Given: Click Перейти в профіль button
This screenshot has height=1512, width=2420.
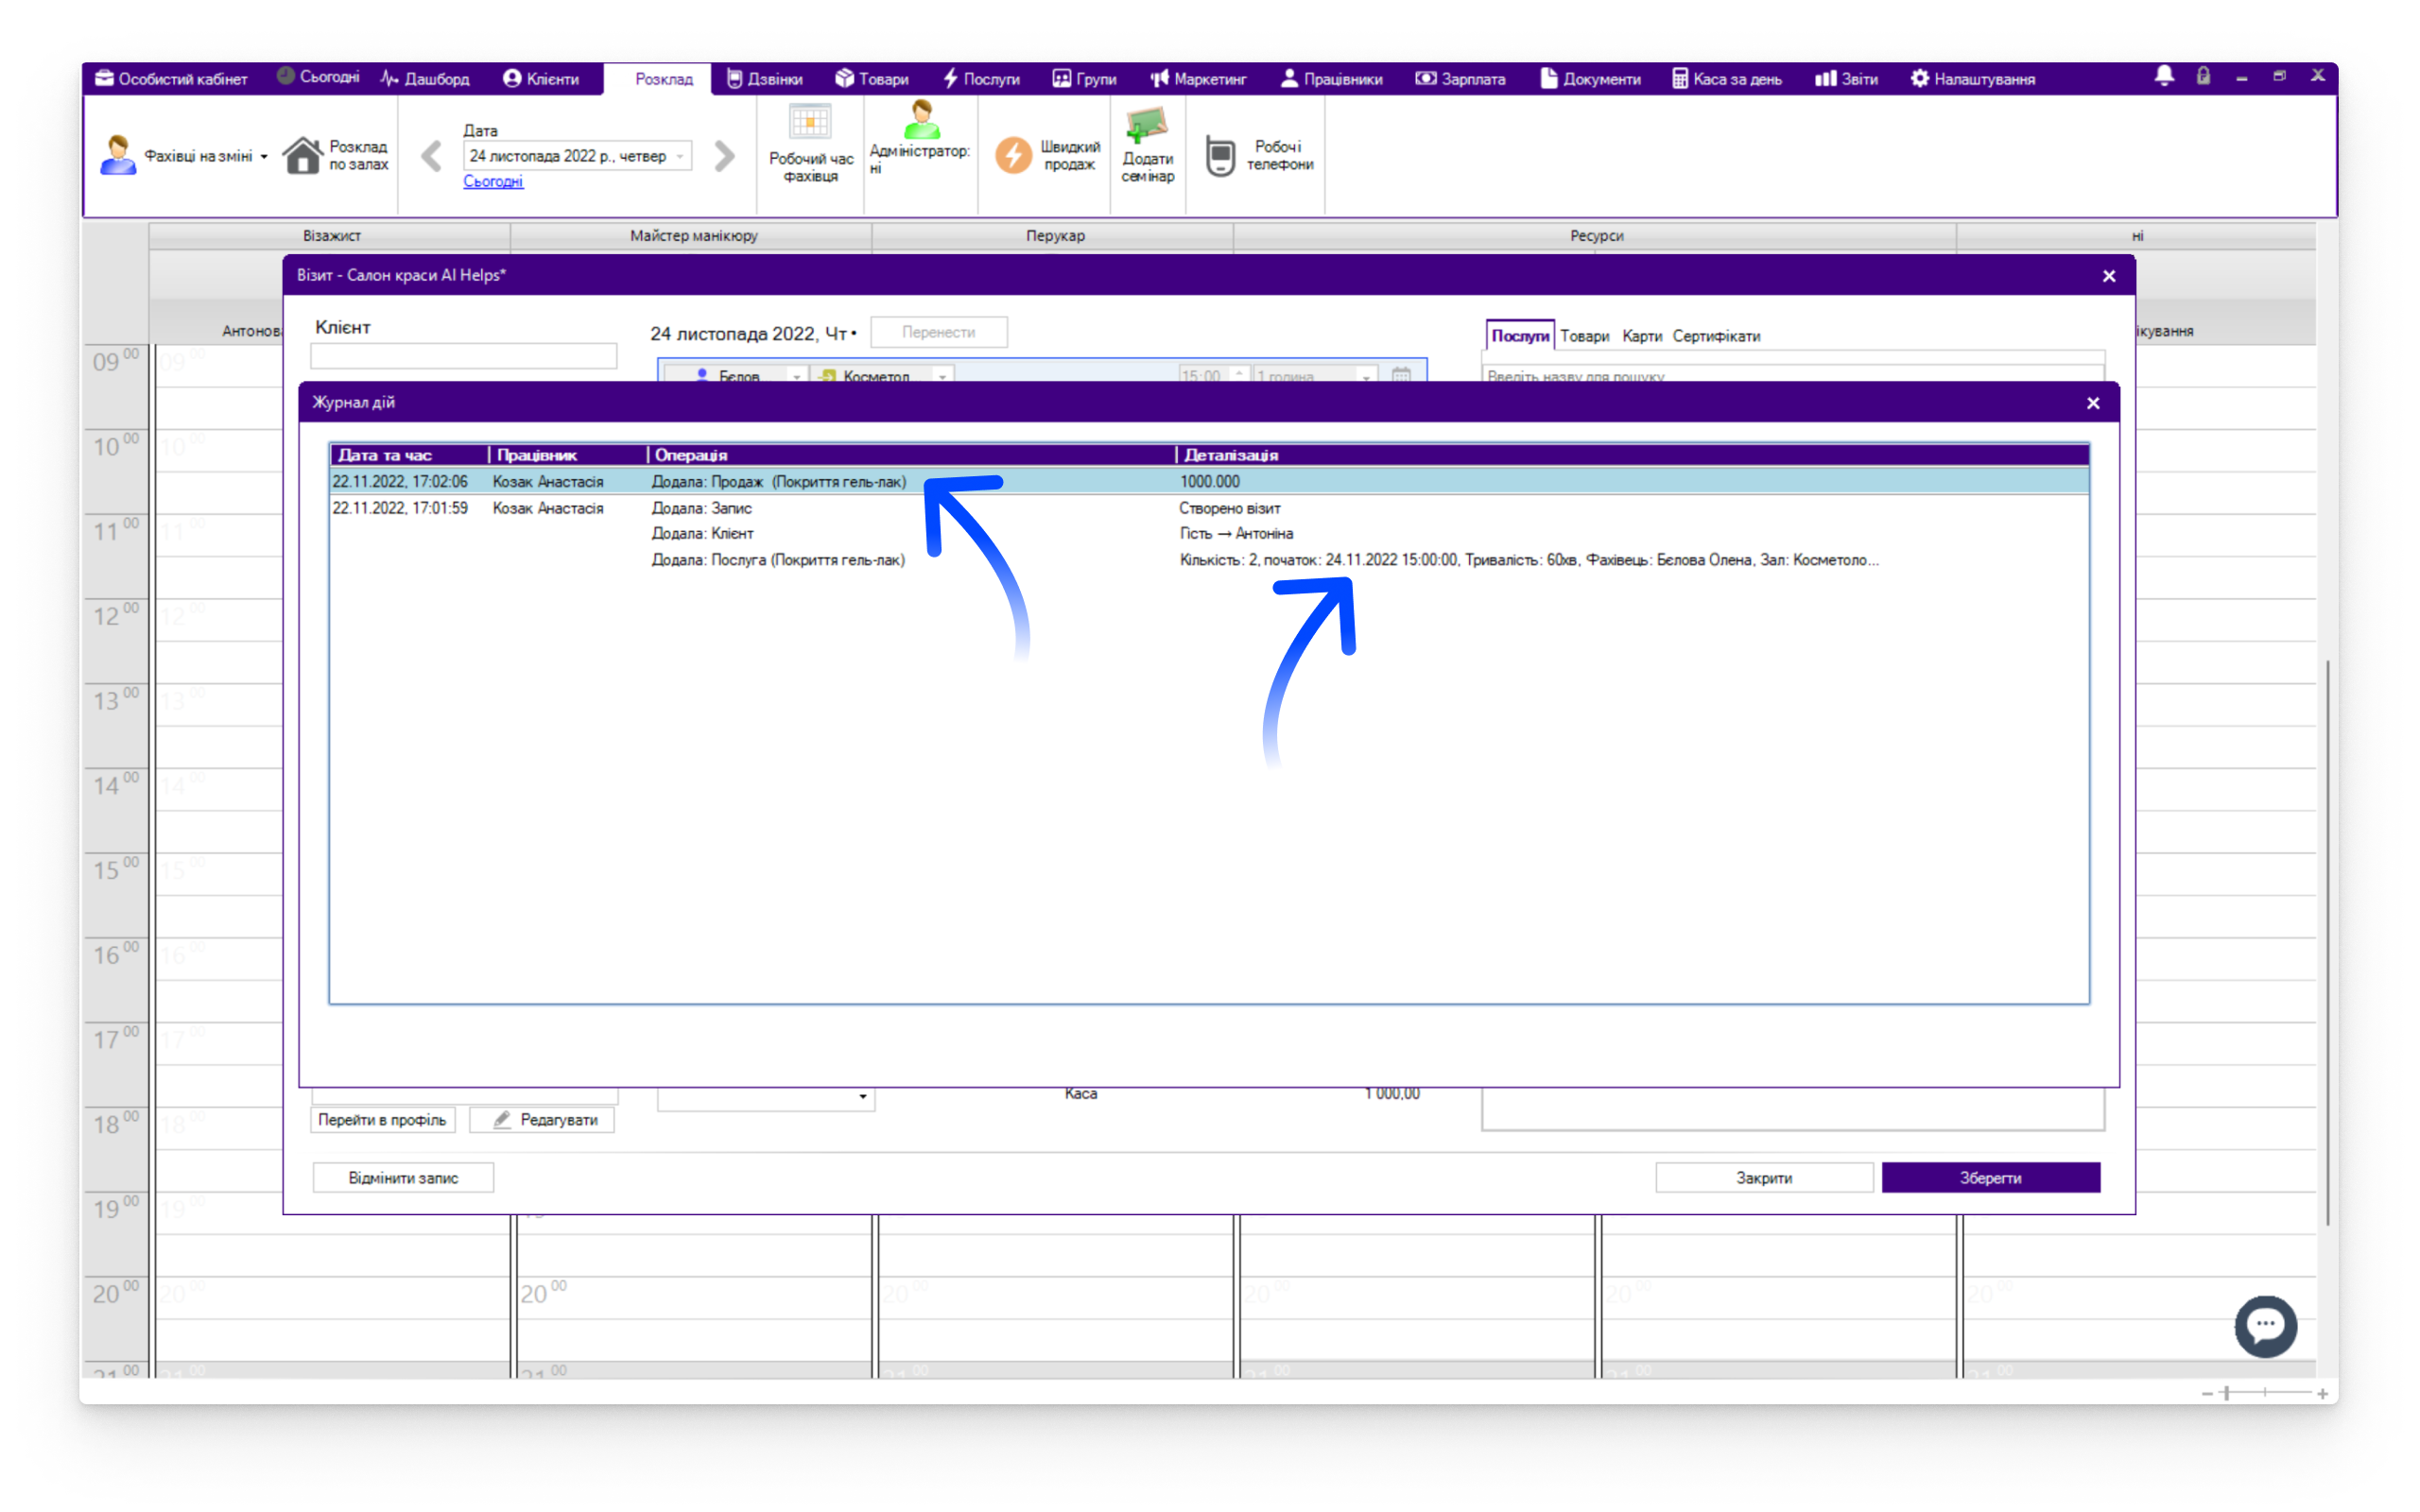Looking at the screenshot, I should (x=382, y=1120).
